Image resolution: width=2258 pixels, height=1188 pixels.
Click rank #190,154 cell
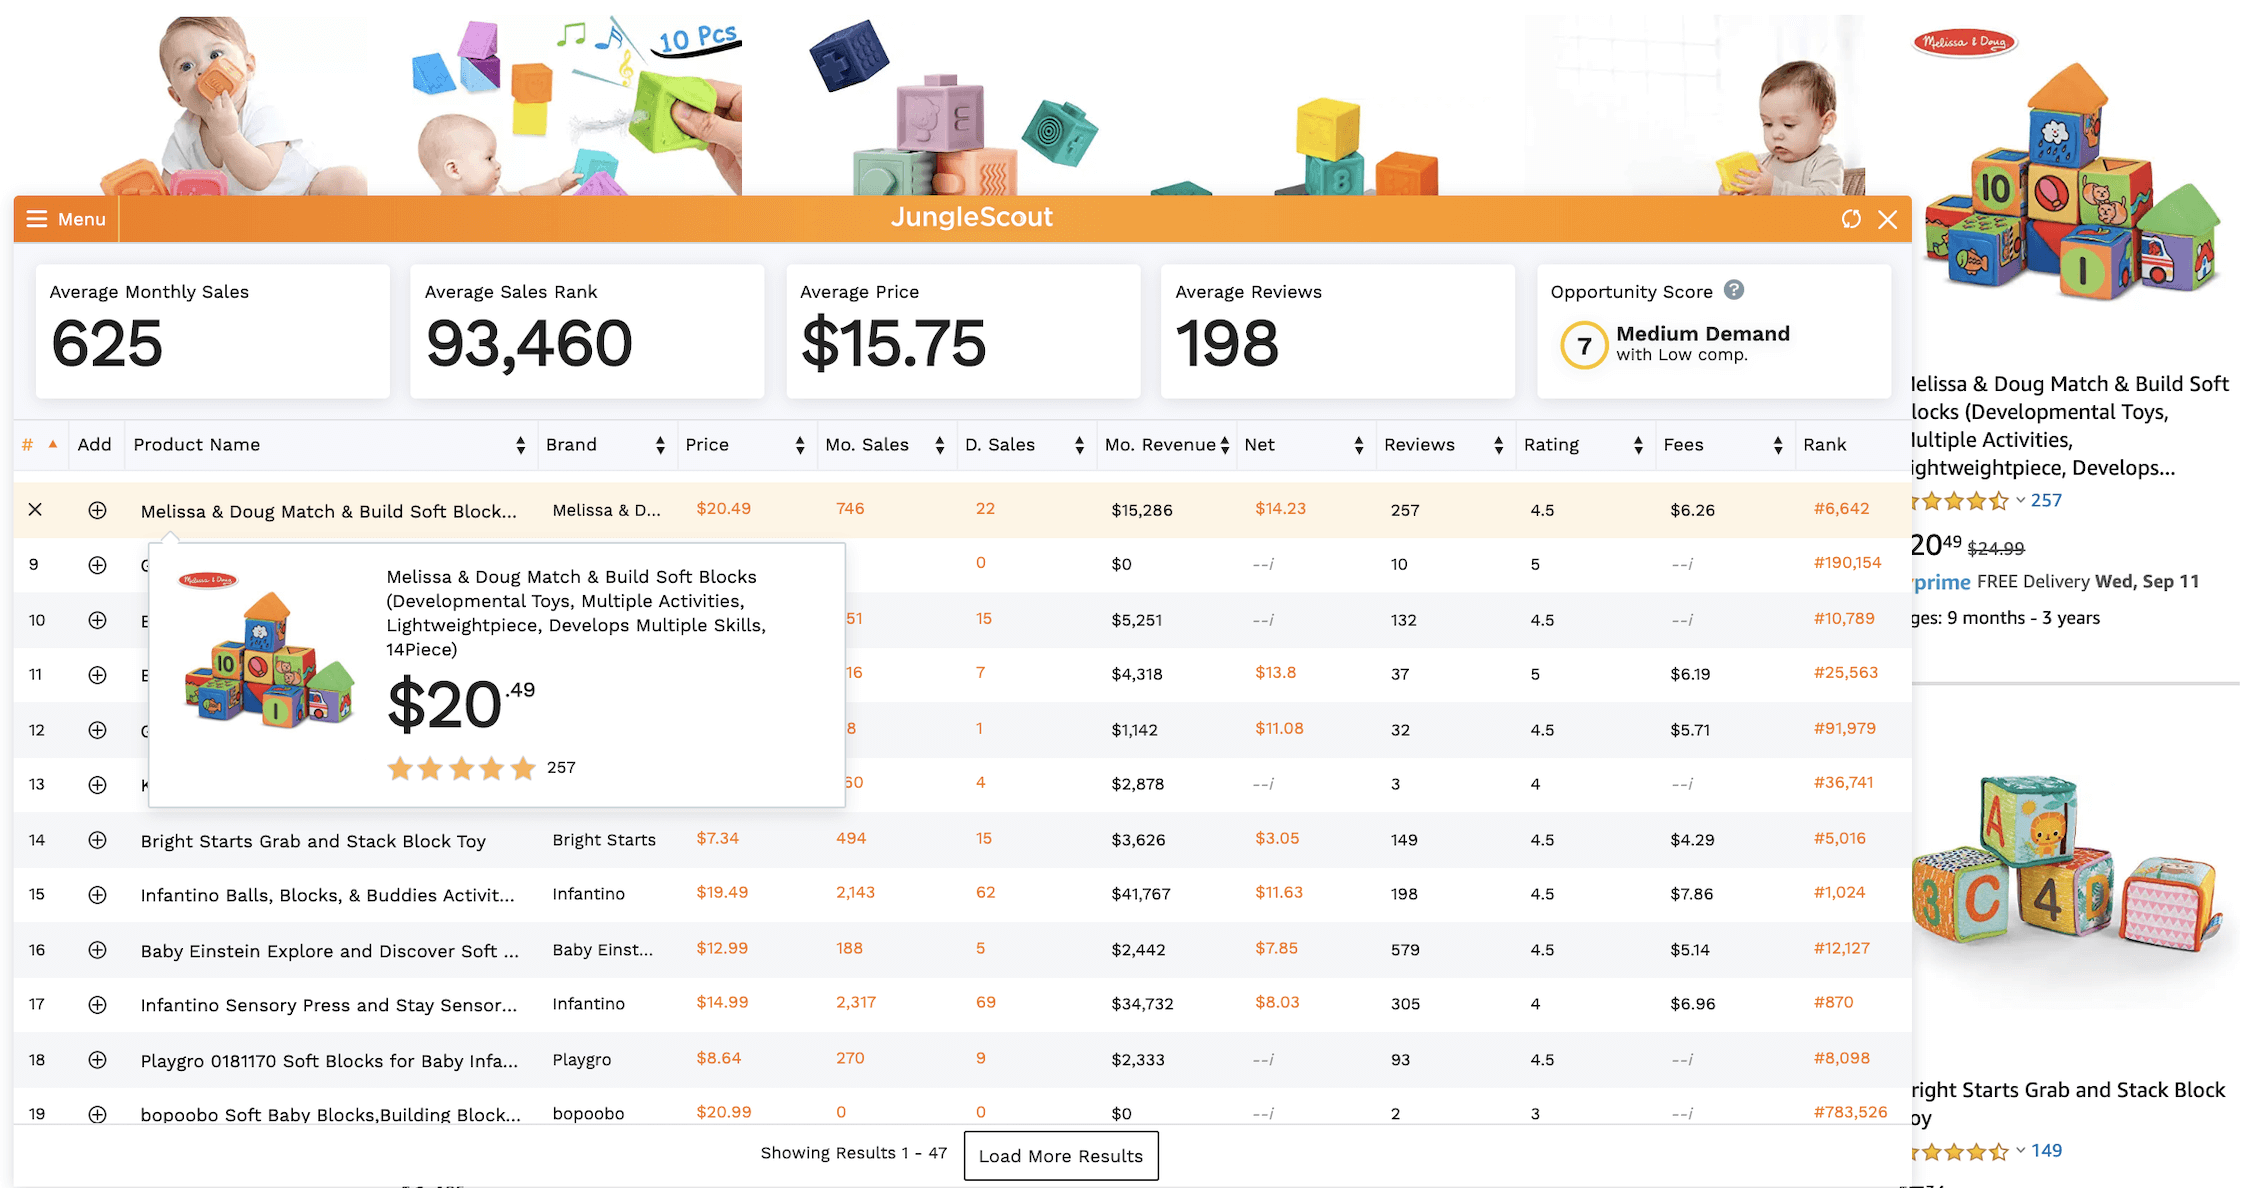coord(1847,563)
